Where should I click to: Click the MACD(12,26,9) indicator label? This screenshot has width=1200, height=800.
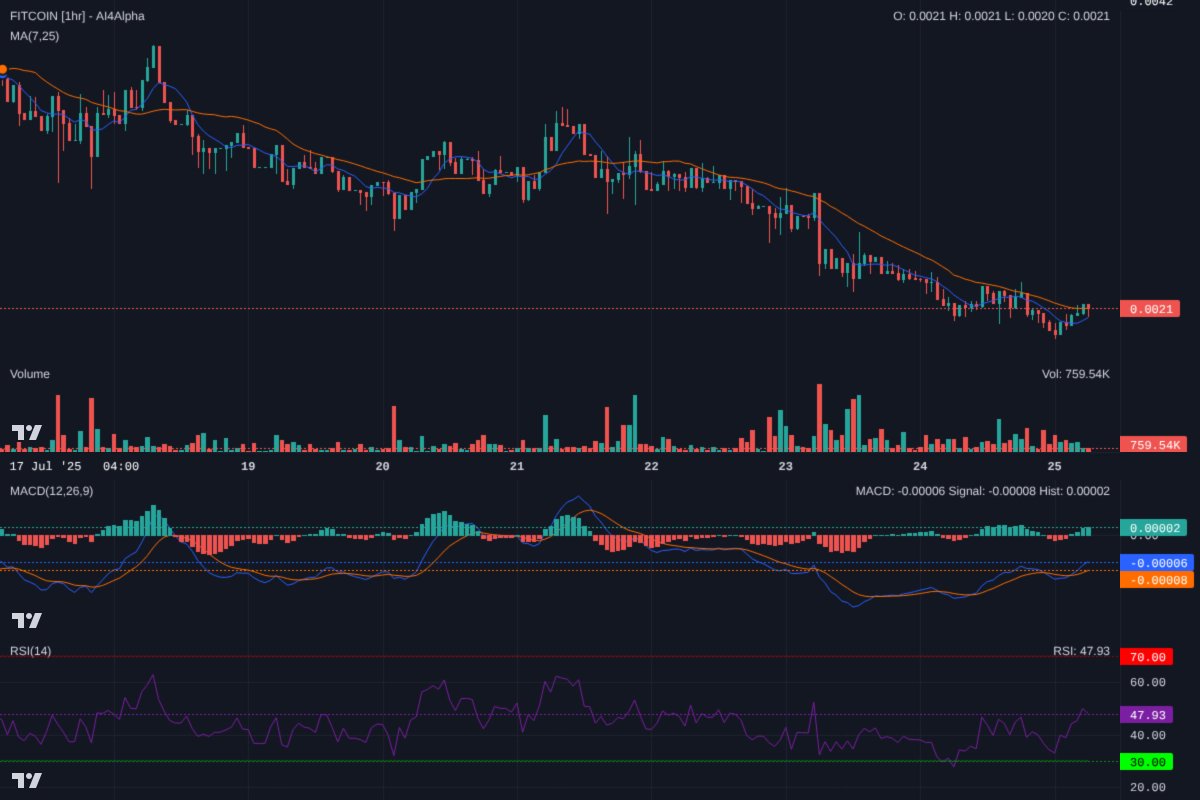click(x=52, y=491)
